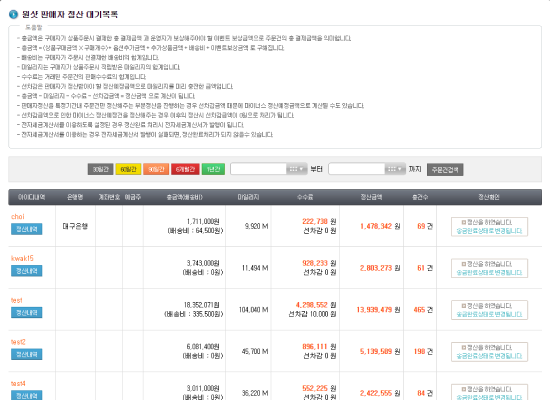
Task: Open the calendar picker for the start date
Action: point(296,169)
